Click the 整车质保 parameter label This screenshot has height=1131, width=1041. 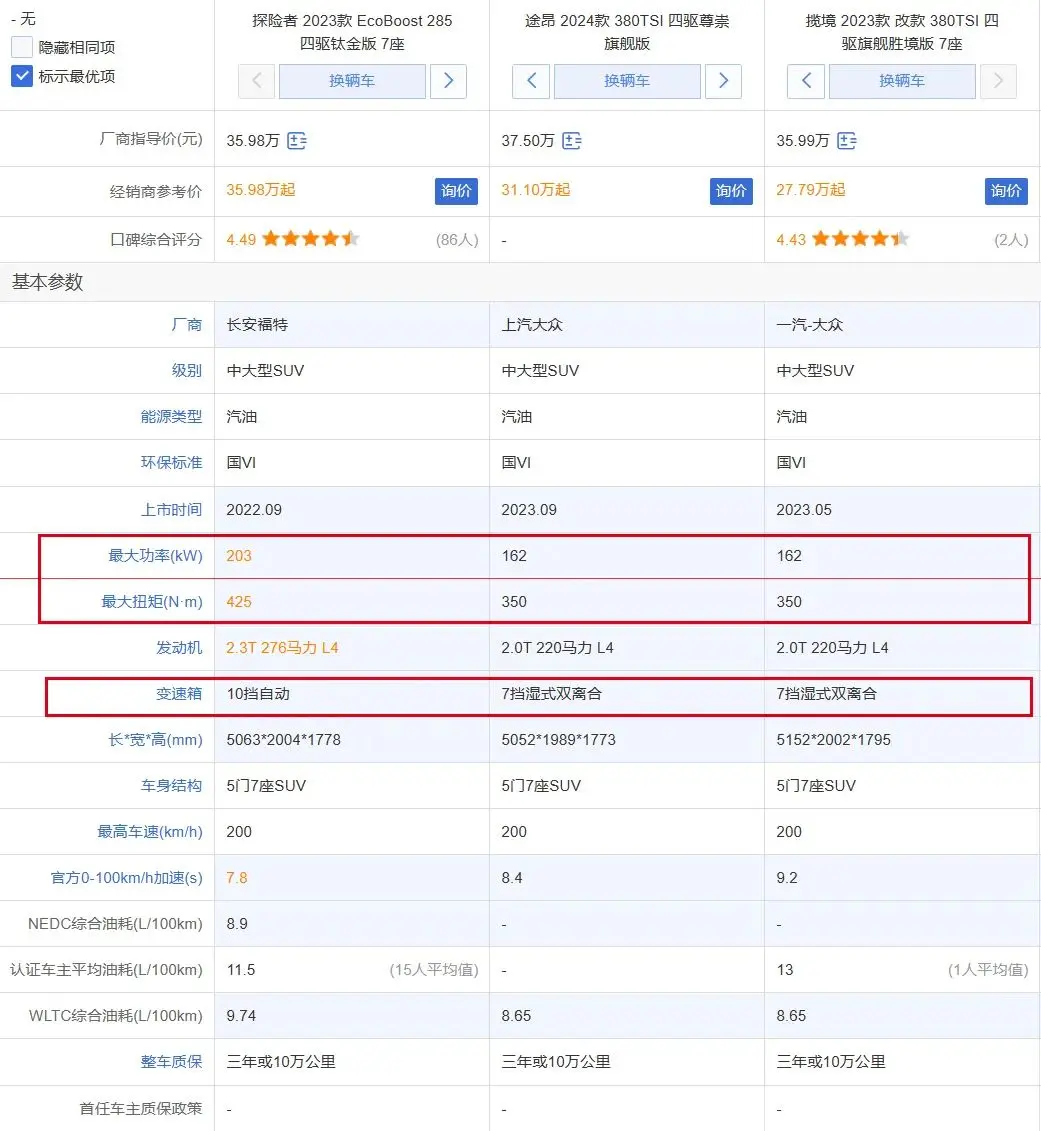172,1062
